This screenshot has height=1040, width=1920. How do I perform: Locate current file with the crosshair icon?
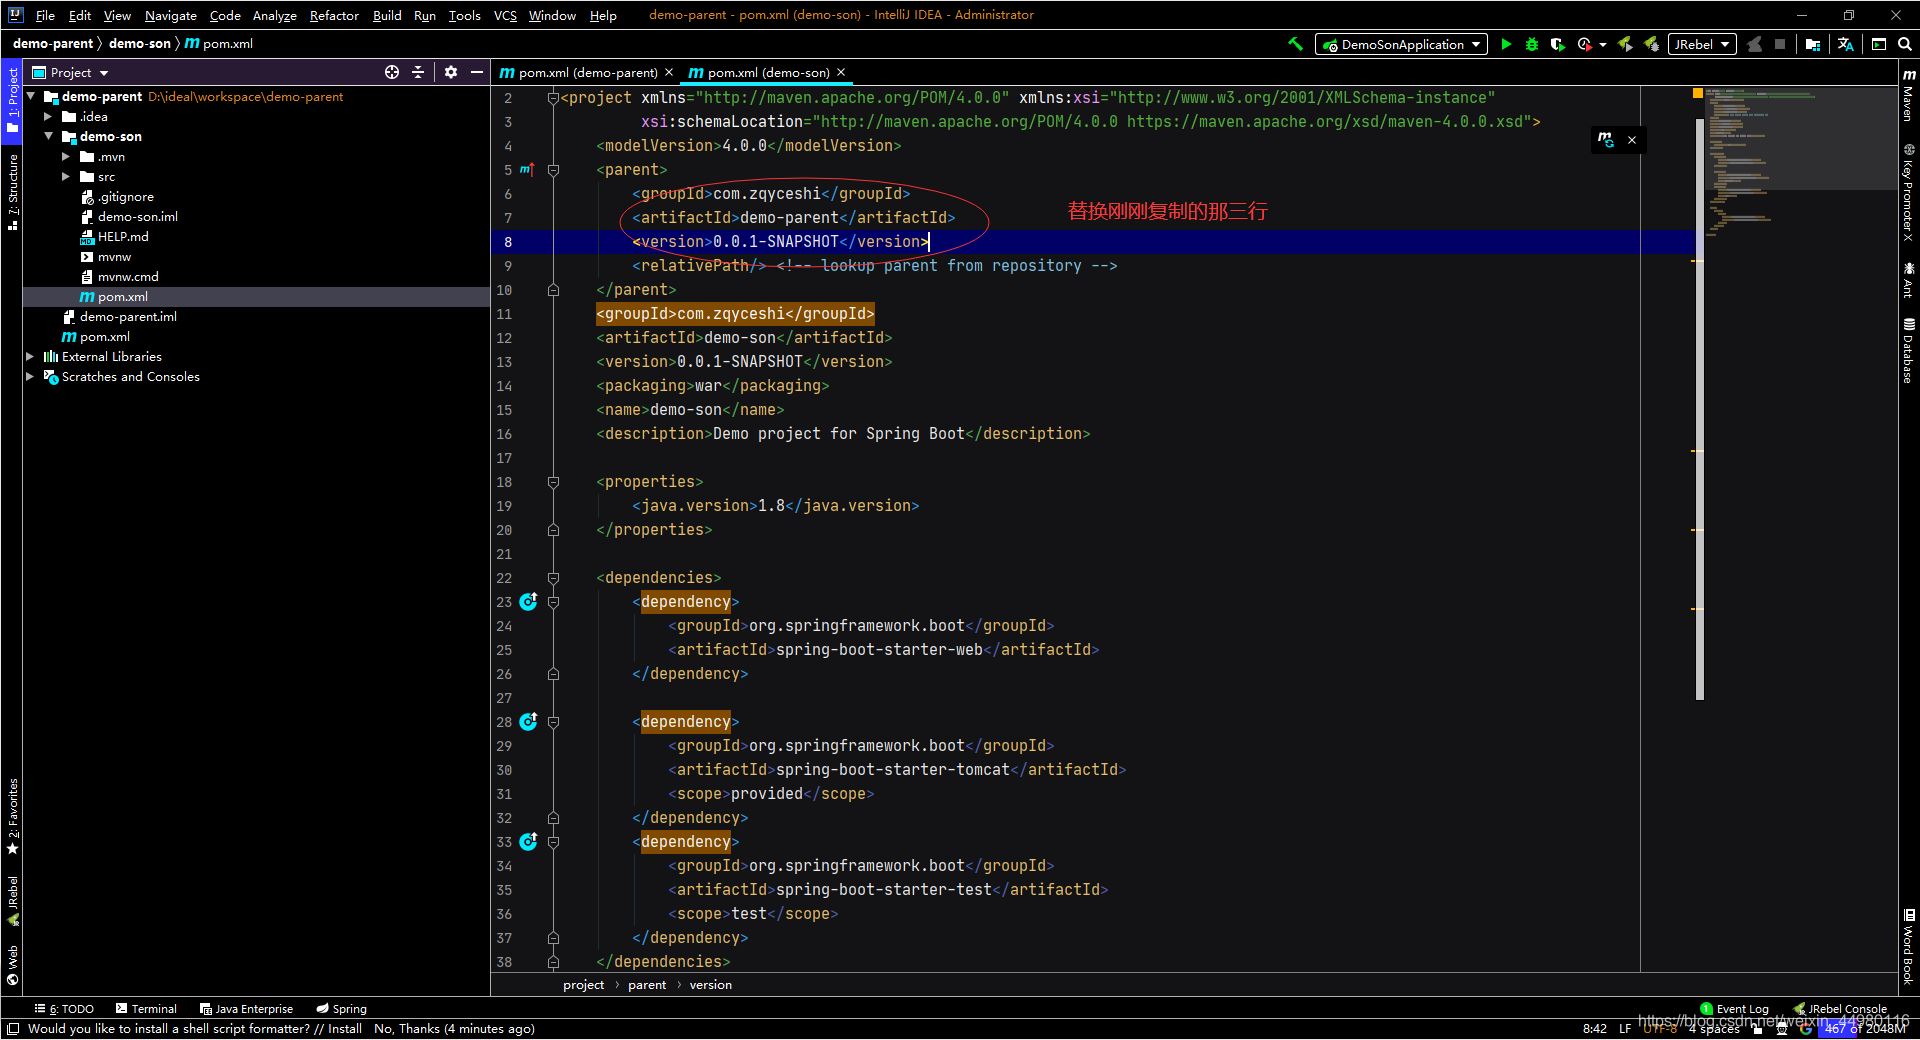(x=392, y=72)
